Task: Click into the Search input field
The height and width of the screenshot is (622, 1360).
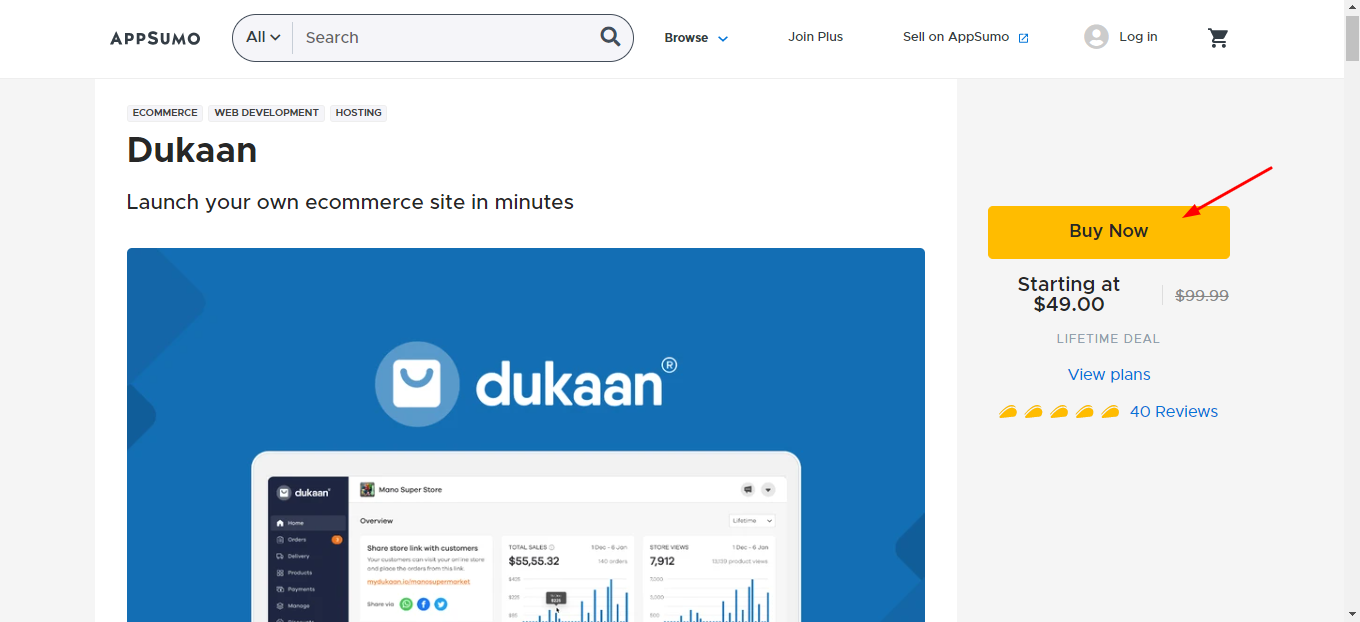Action: coord(445,38)
